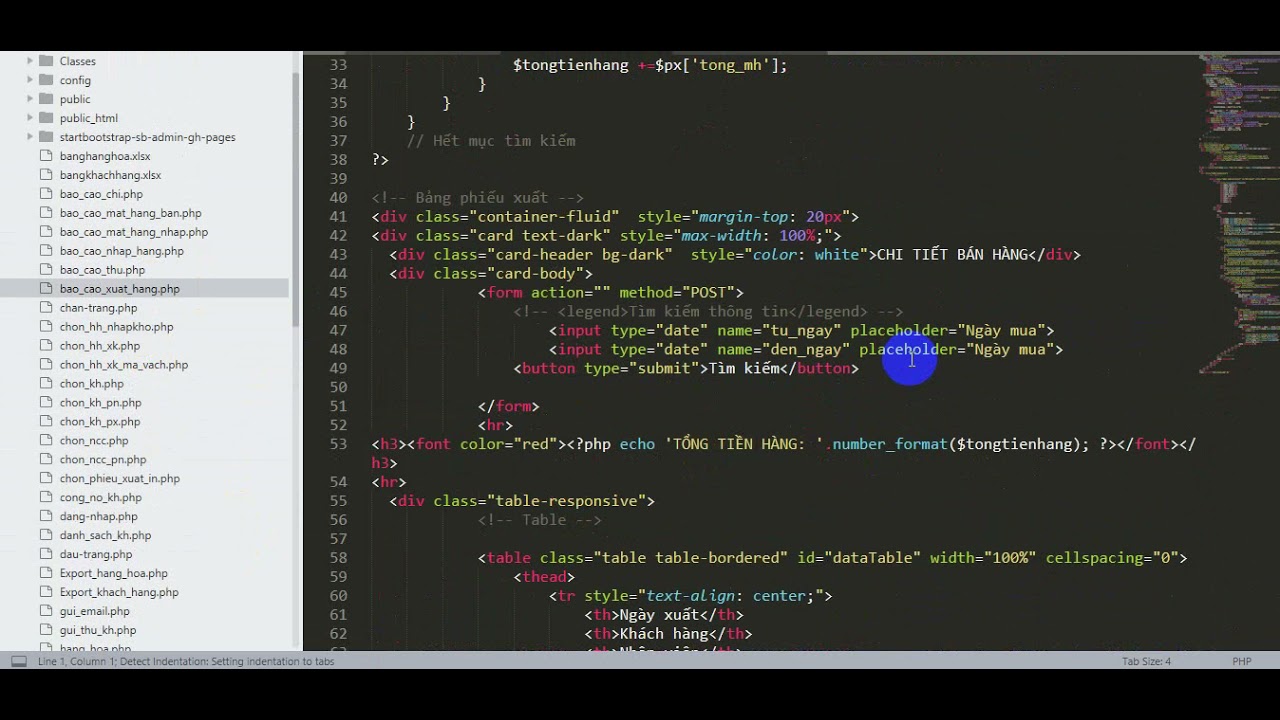The image size is (1280, 720).
Task: Click the text 'CHI TIẾT BÁN HÀNG' on line 43
Action: tap(952, 255)
